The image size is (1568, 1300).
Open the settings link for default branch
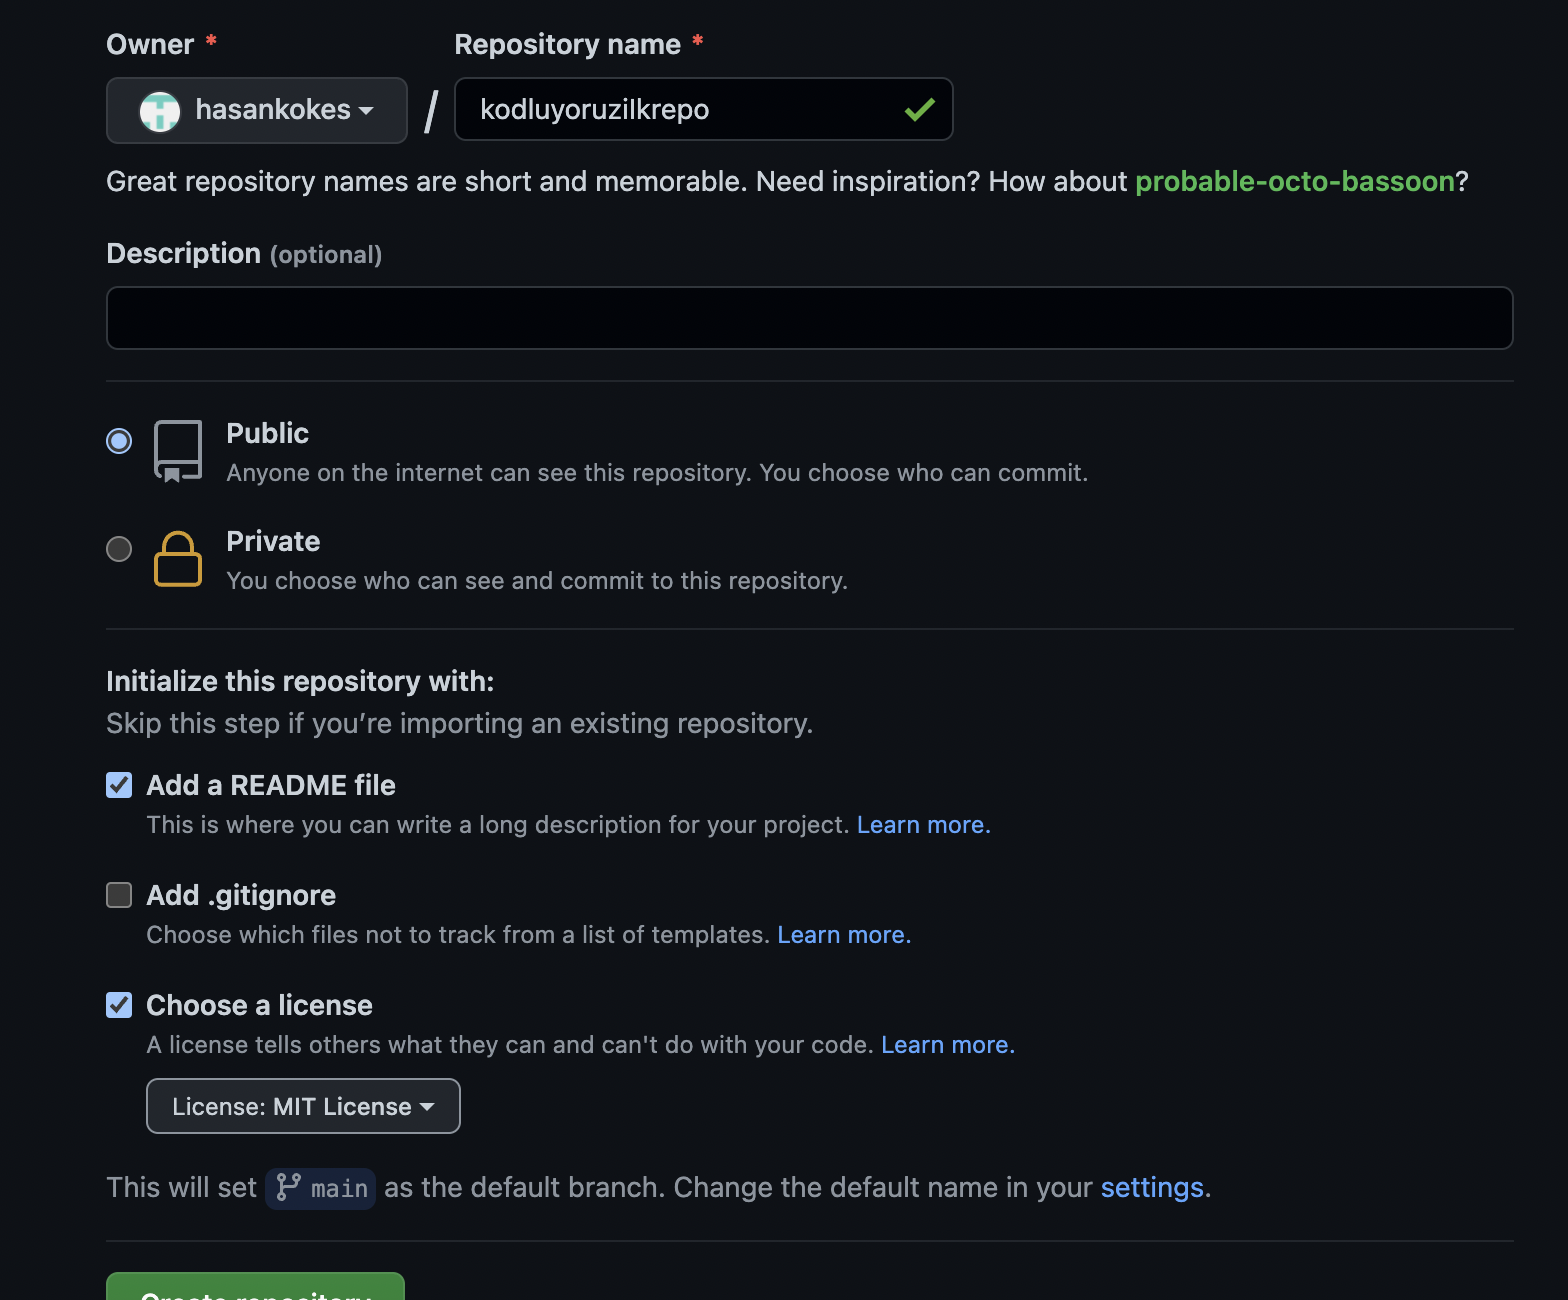1152,1187
